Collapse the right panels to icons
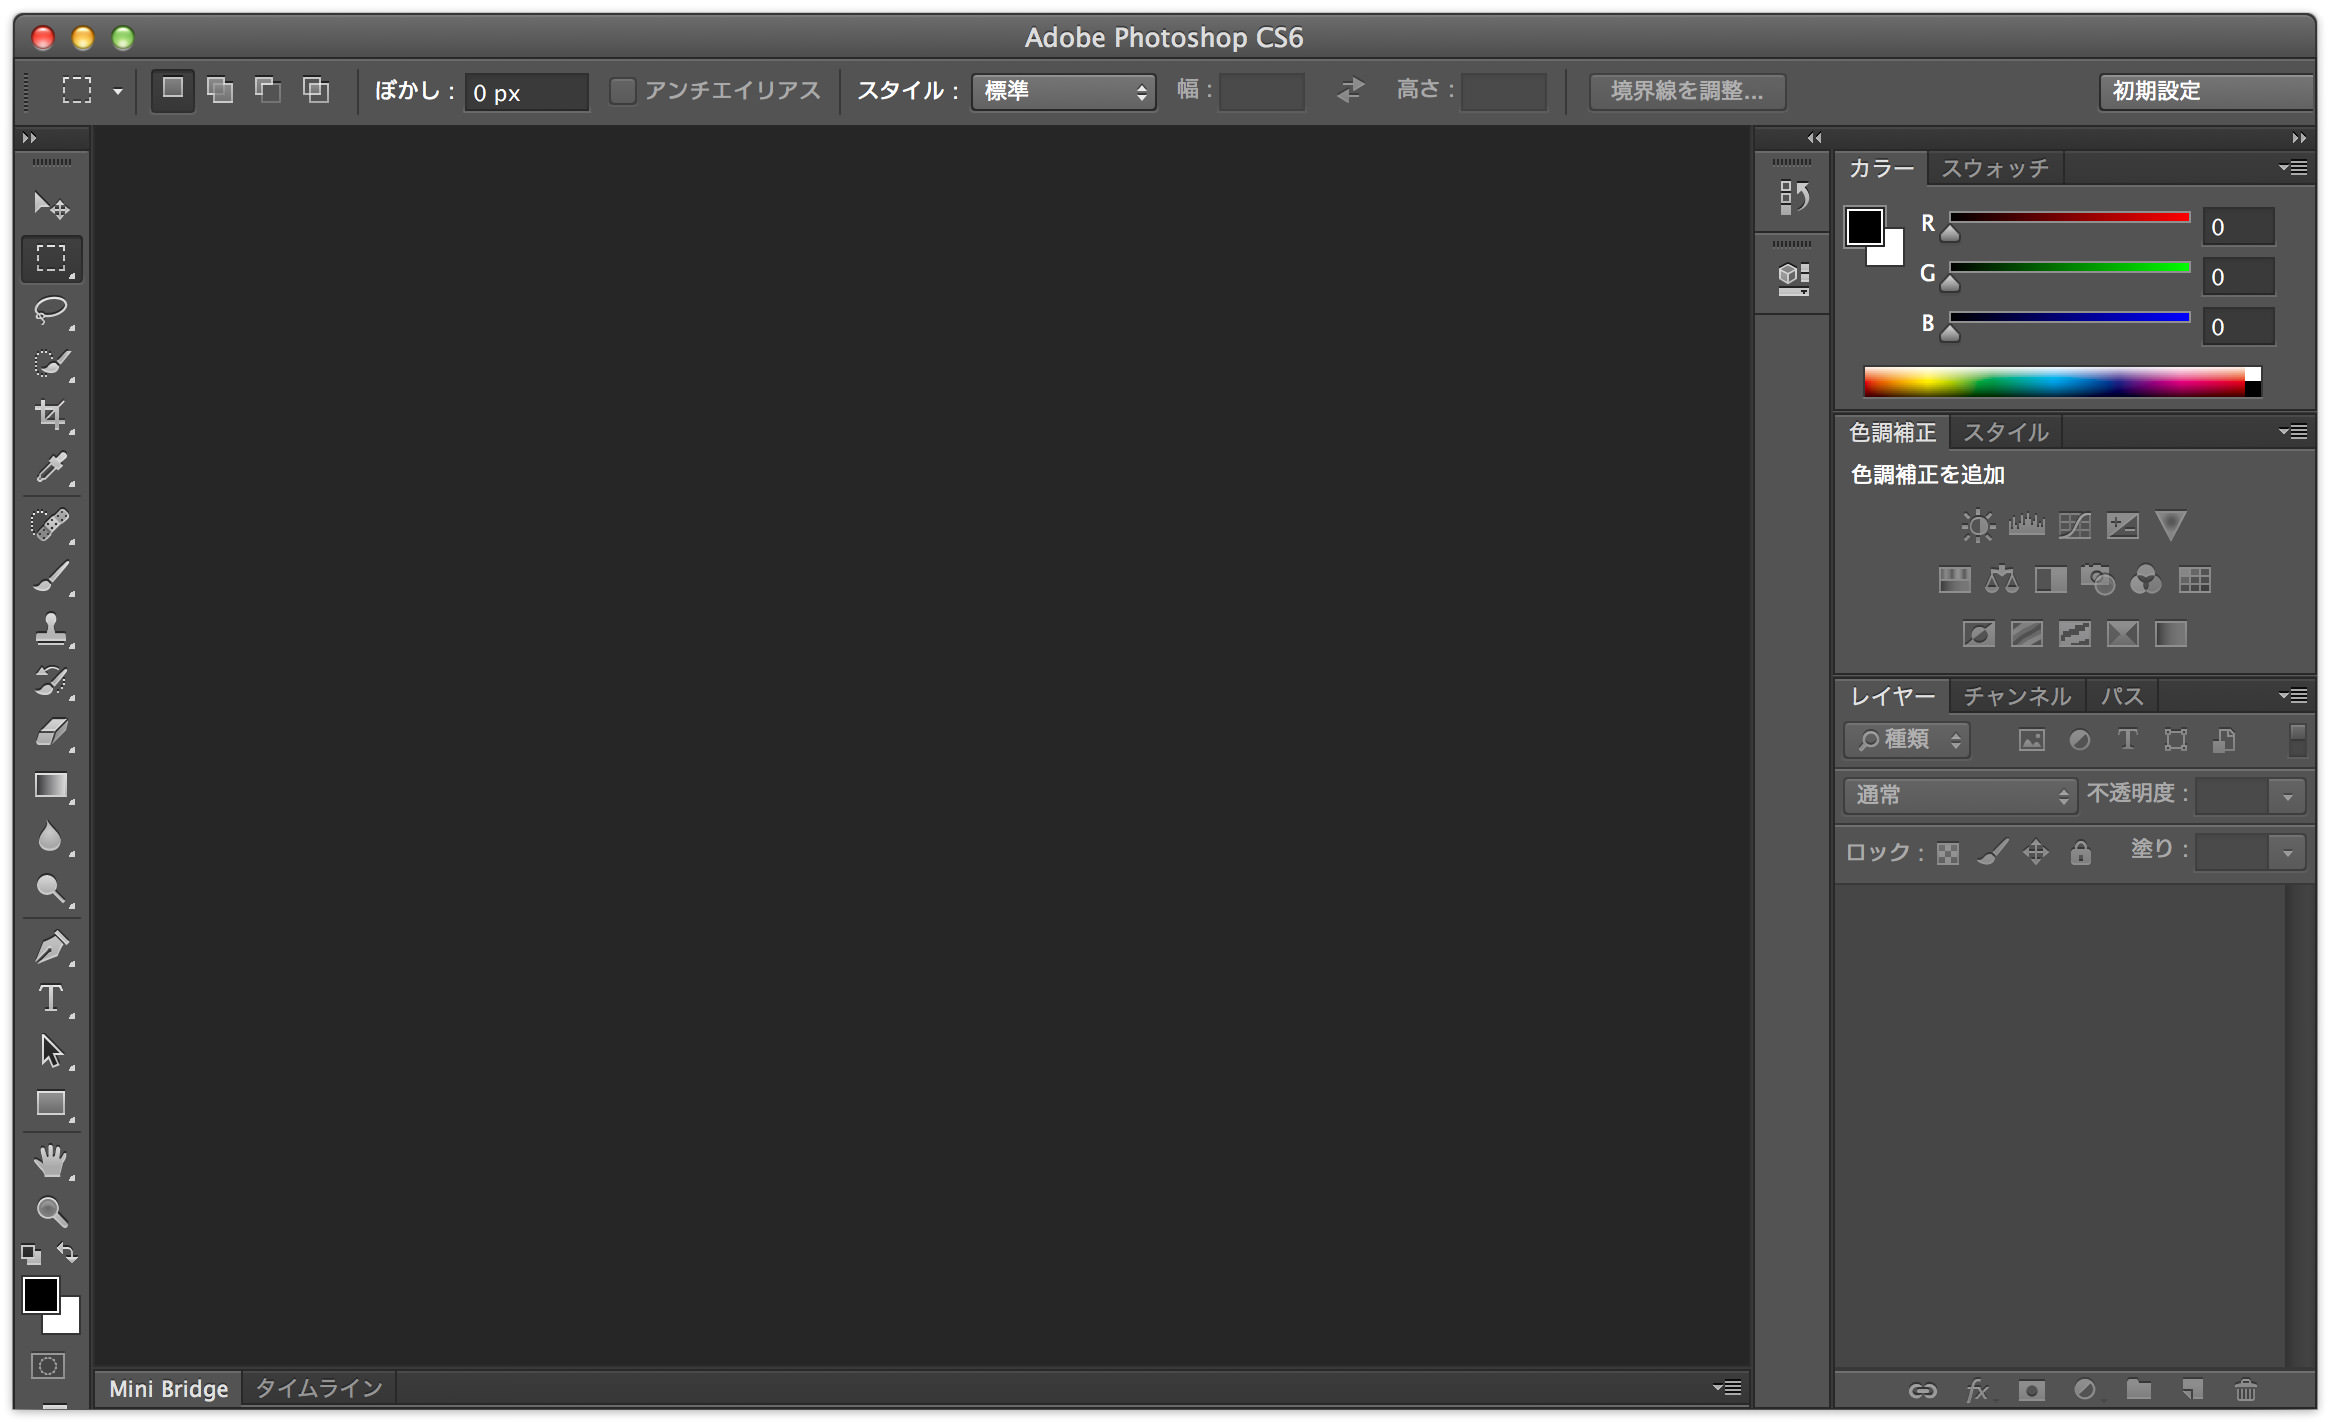 click(2299, 138)
